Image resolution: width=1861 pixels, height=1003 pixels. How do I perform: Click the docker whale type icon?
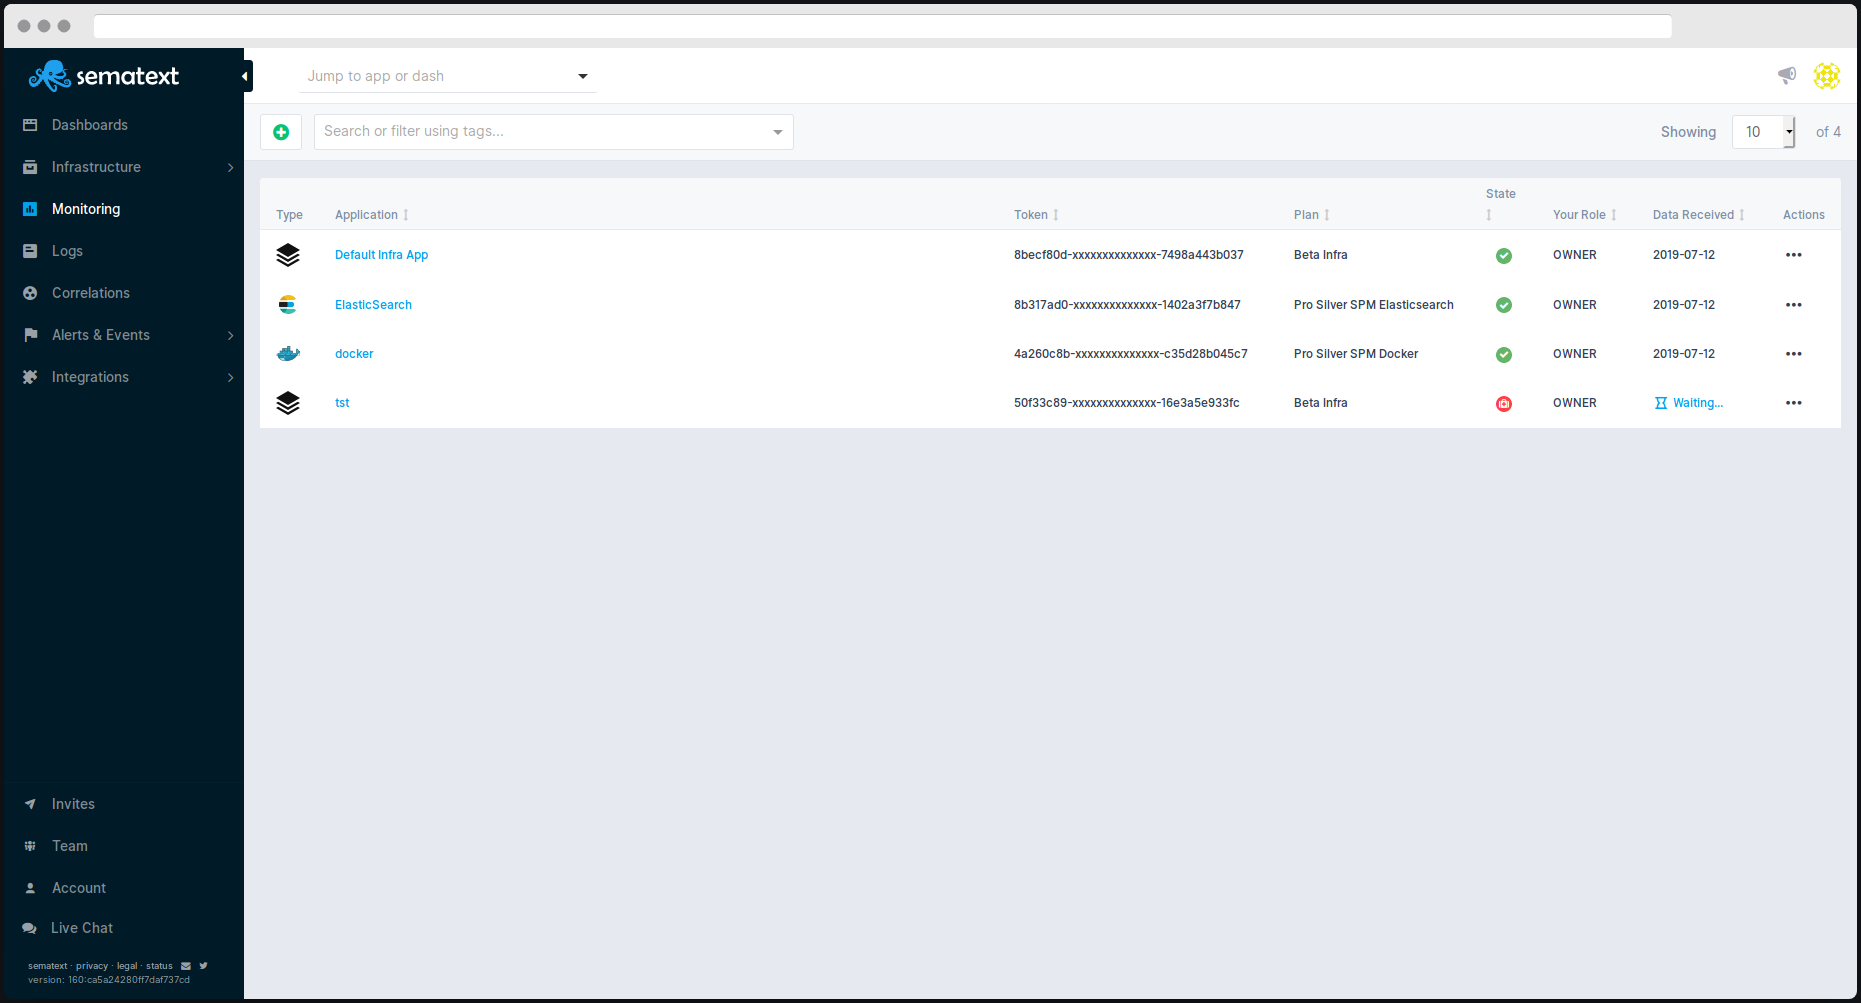tap(288, 354)
